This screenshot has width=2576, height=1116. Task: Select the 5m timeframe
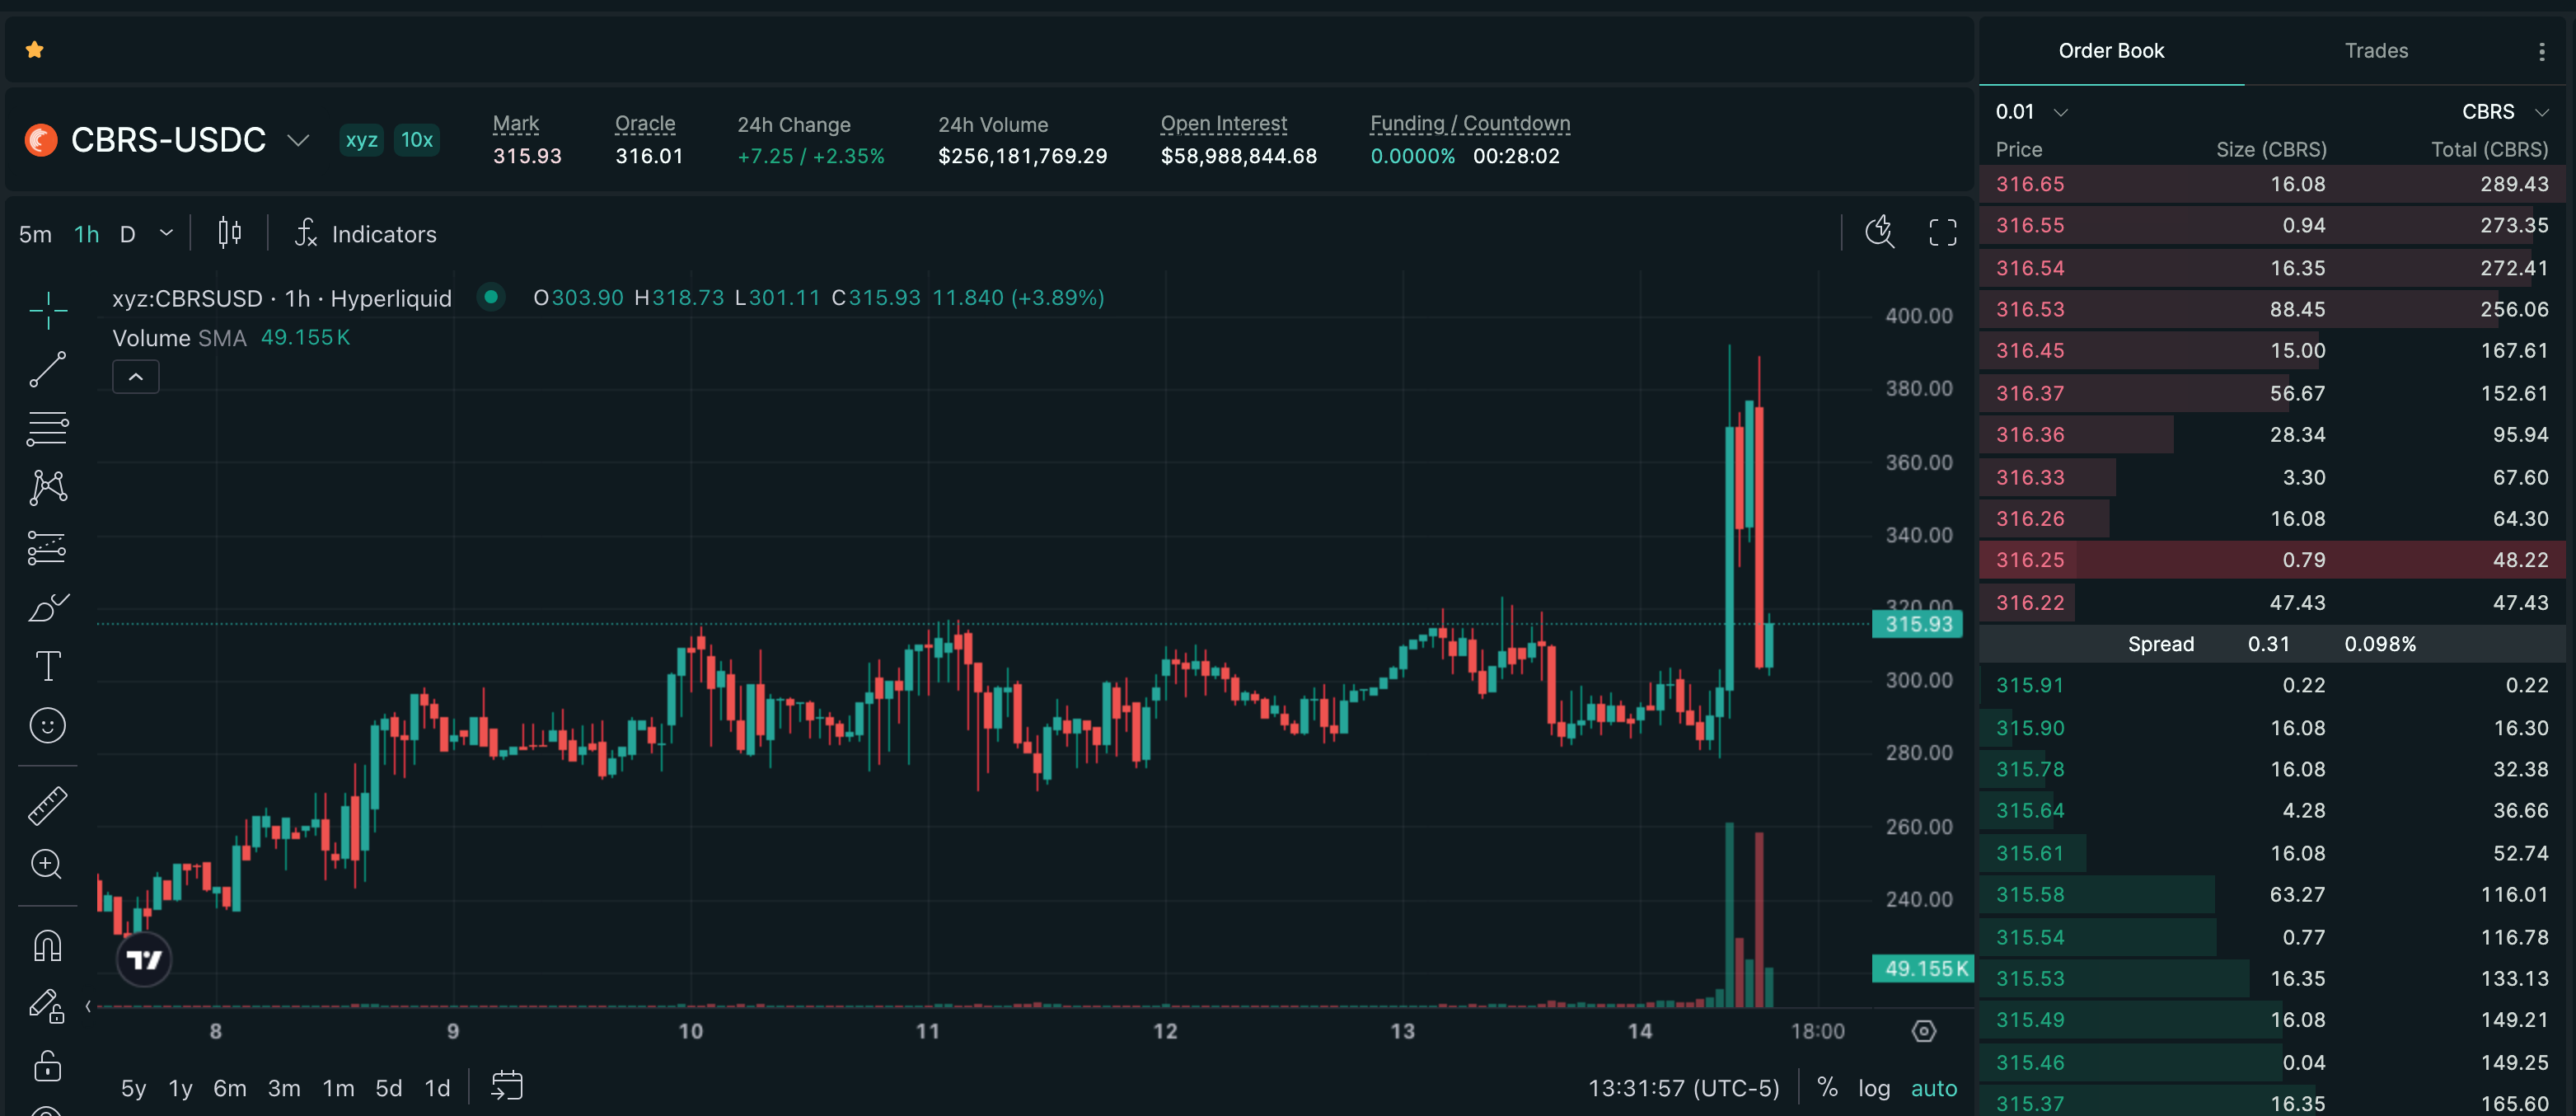click(x=35, y=234)
